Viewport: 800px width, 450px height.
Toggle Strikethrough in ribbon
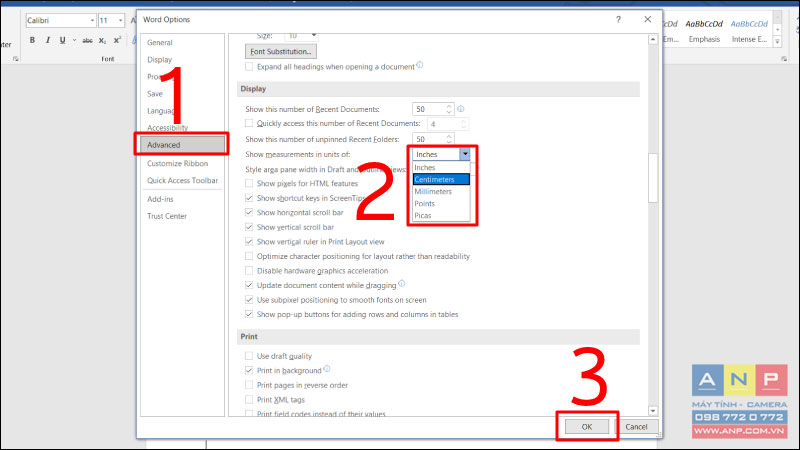[x=87, y=40]
